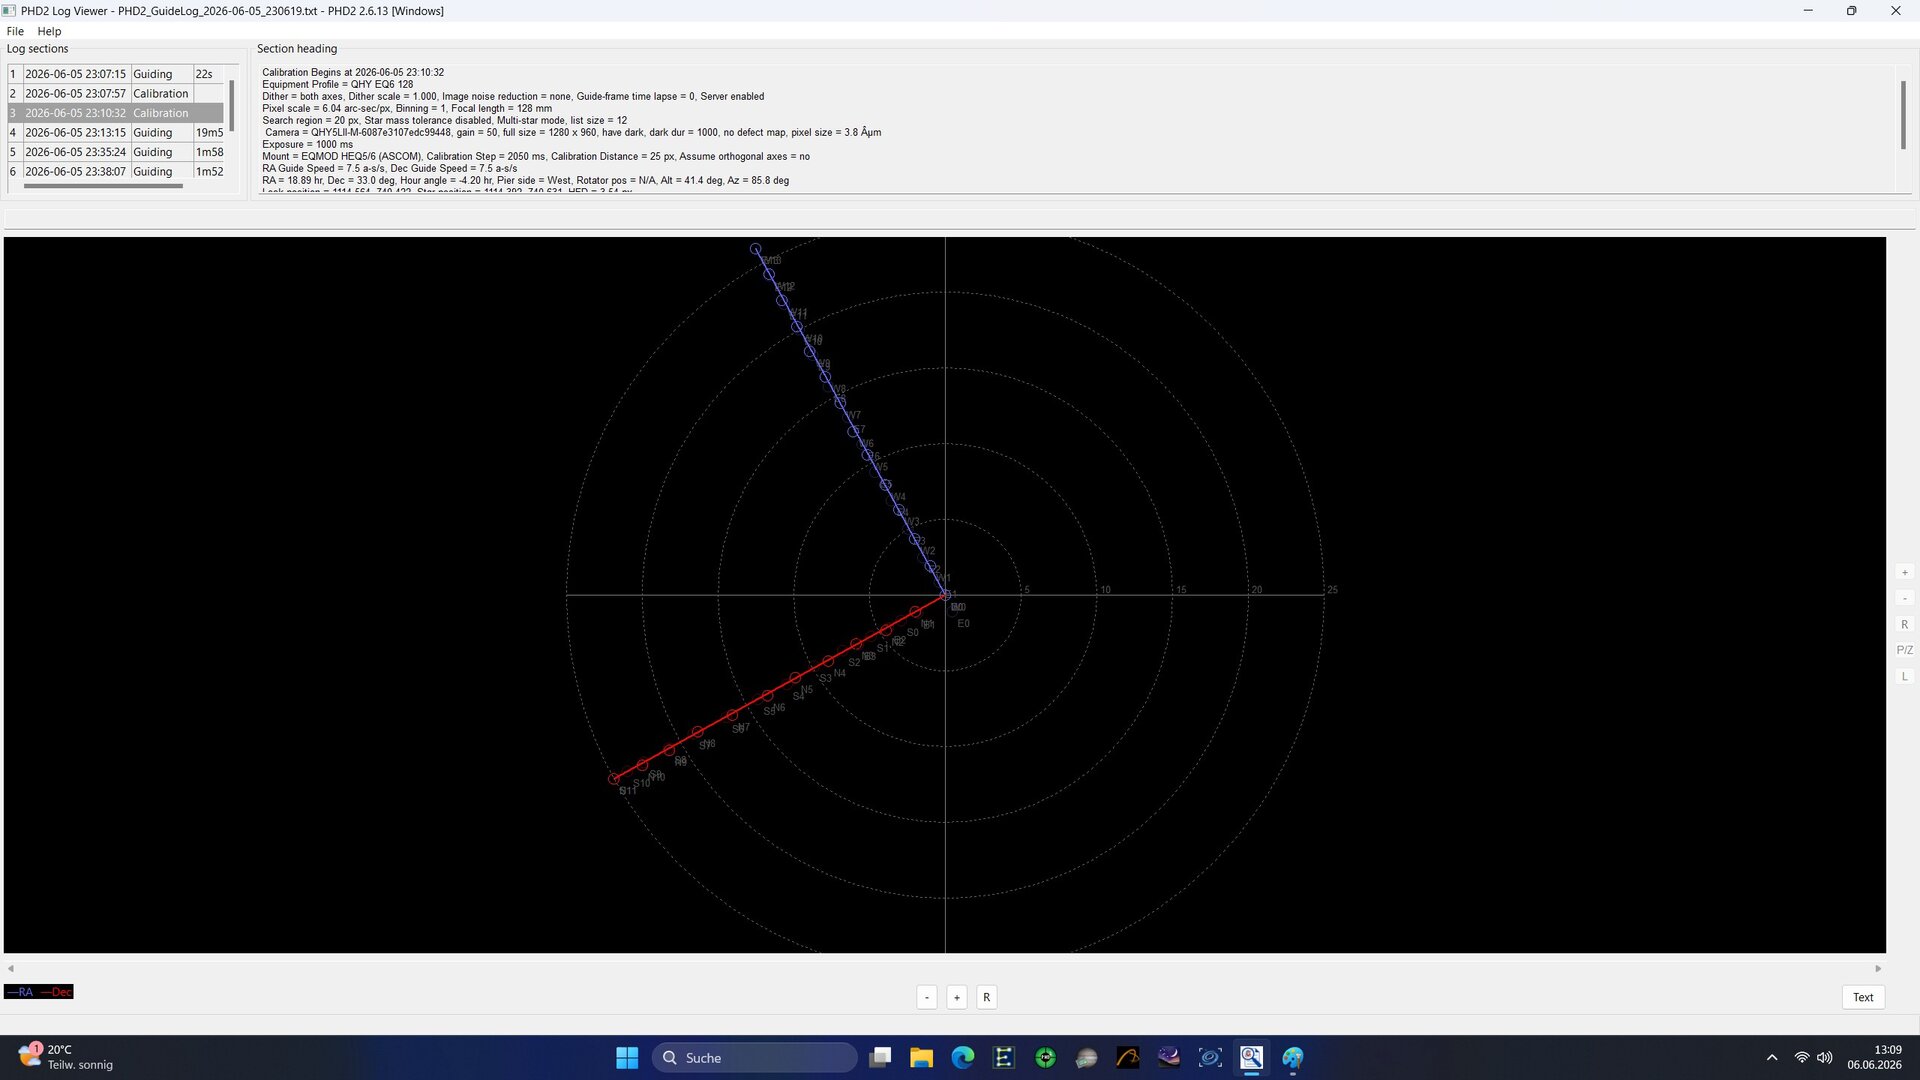Screen dimensions: 1920x1080
Task: Click the last blue RA calibration point
Action: click(756, 249)
